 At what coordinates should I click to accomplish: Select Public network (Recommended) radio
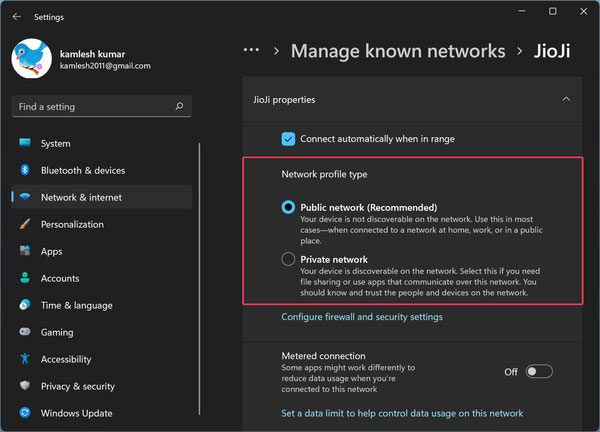(288, 207)
